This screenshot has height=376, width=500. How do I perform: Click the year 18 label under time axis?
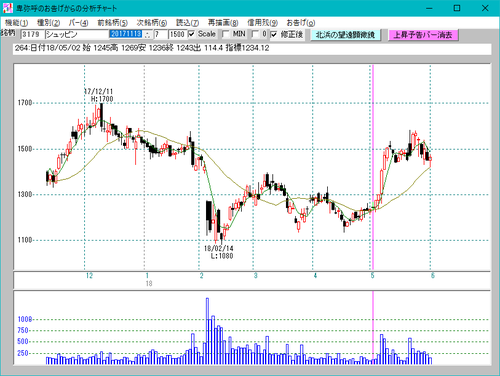149,284
